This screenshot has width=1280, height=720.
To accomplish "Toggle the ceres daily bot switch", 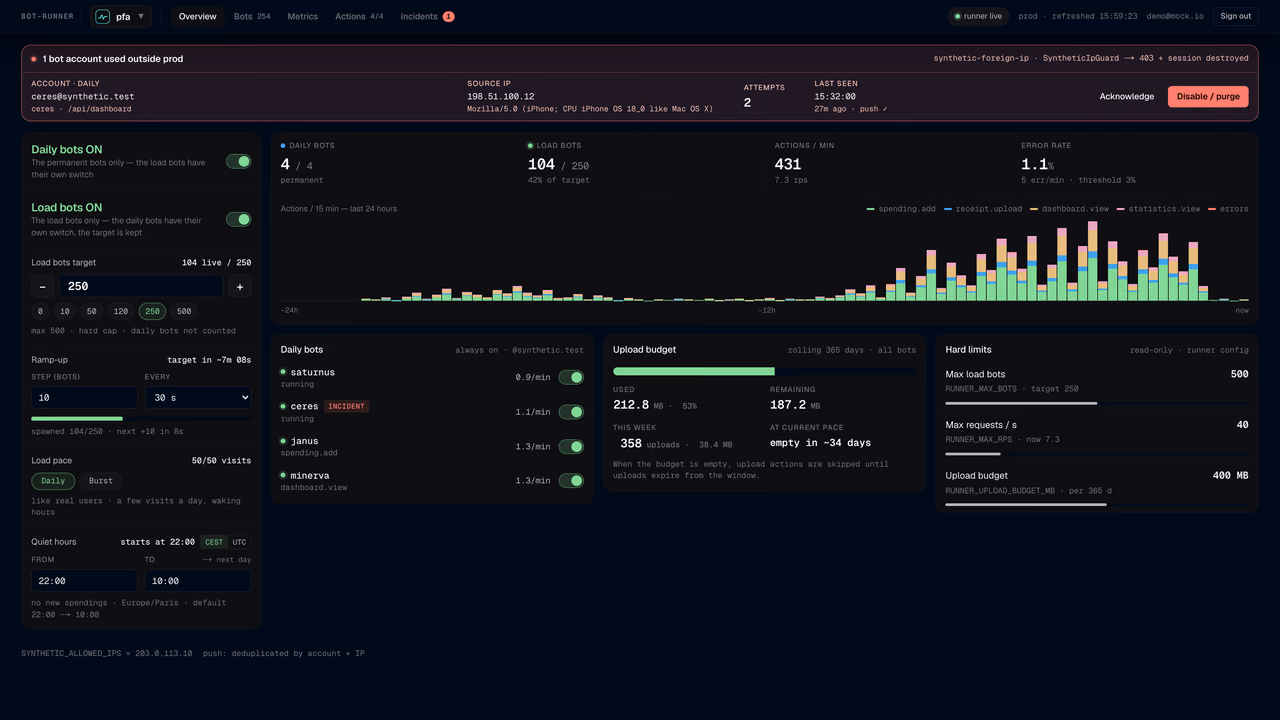I will tap(571, 412).
